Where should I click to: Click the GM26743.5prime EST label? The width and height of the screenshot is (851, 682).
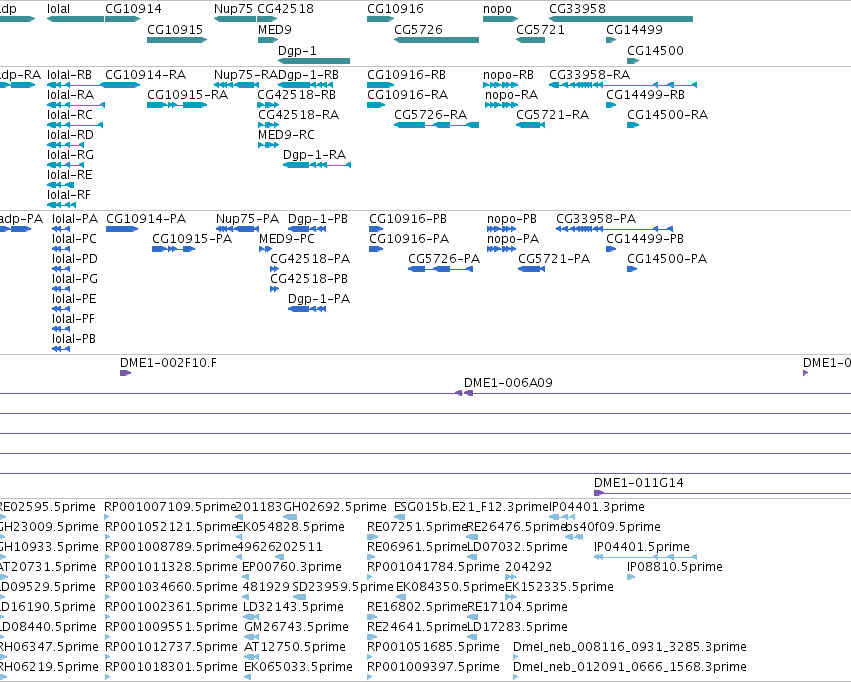tap(296, 627)
